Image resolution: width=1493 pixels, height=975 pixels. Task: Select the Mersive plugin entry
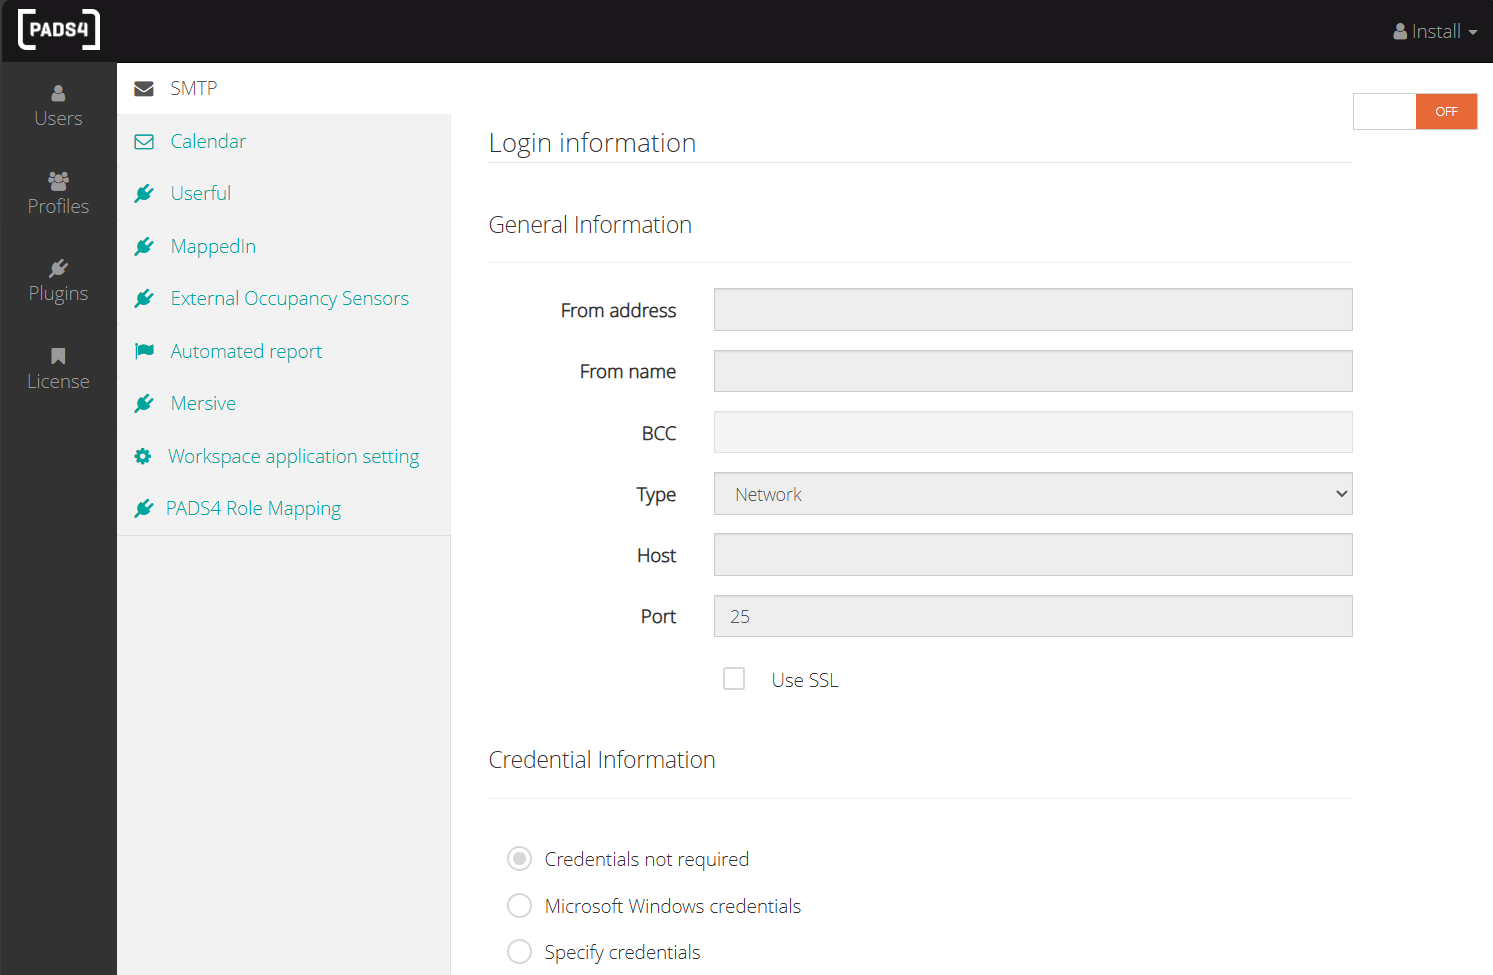pos(202,403)
